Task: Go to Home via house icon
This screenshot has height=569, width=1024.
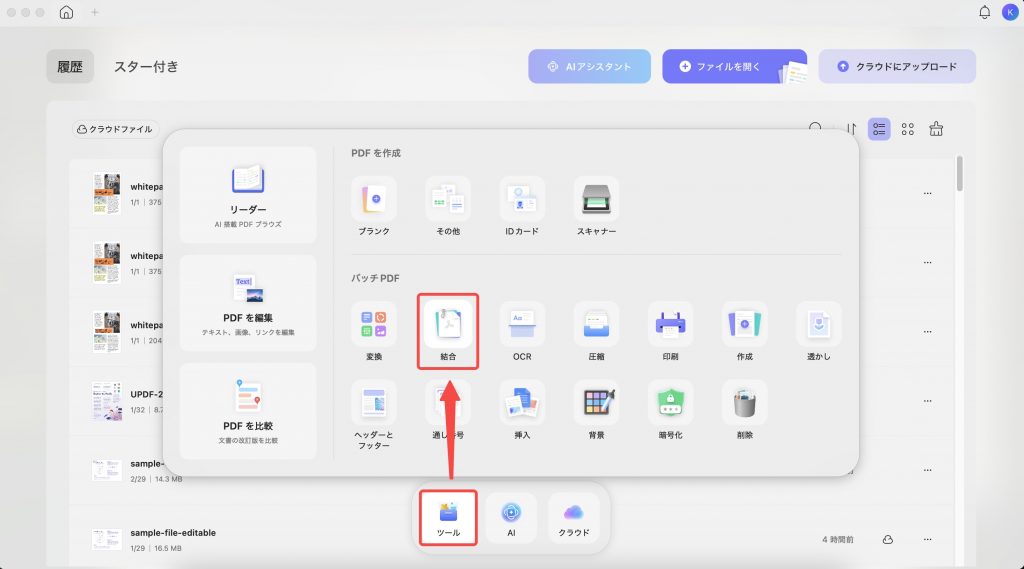Action: tap(67, 12)
